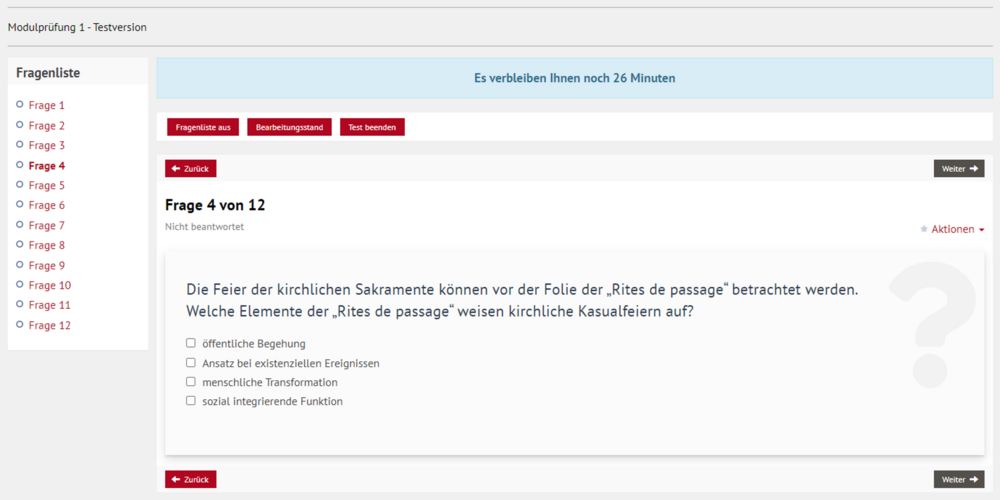Check the 'öffentliche Begehung' checkbox
Screen dimensions: 1000x500
coord(191,343)
